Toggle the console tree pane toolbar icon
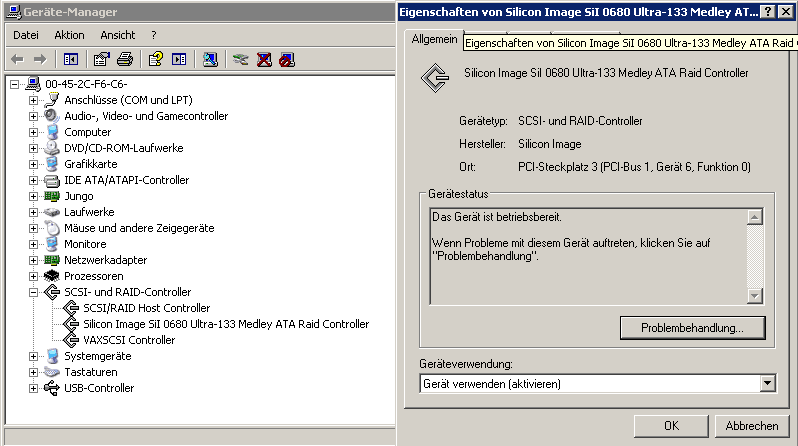Viewport: 798px width, 446px height. (x=71, y=60)
